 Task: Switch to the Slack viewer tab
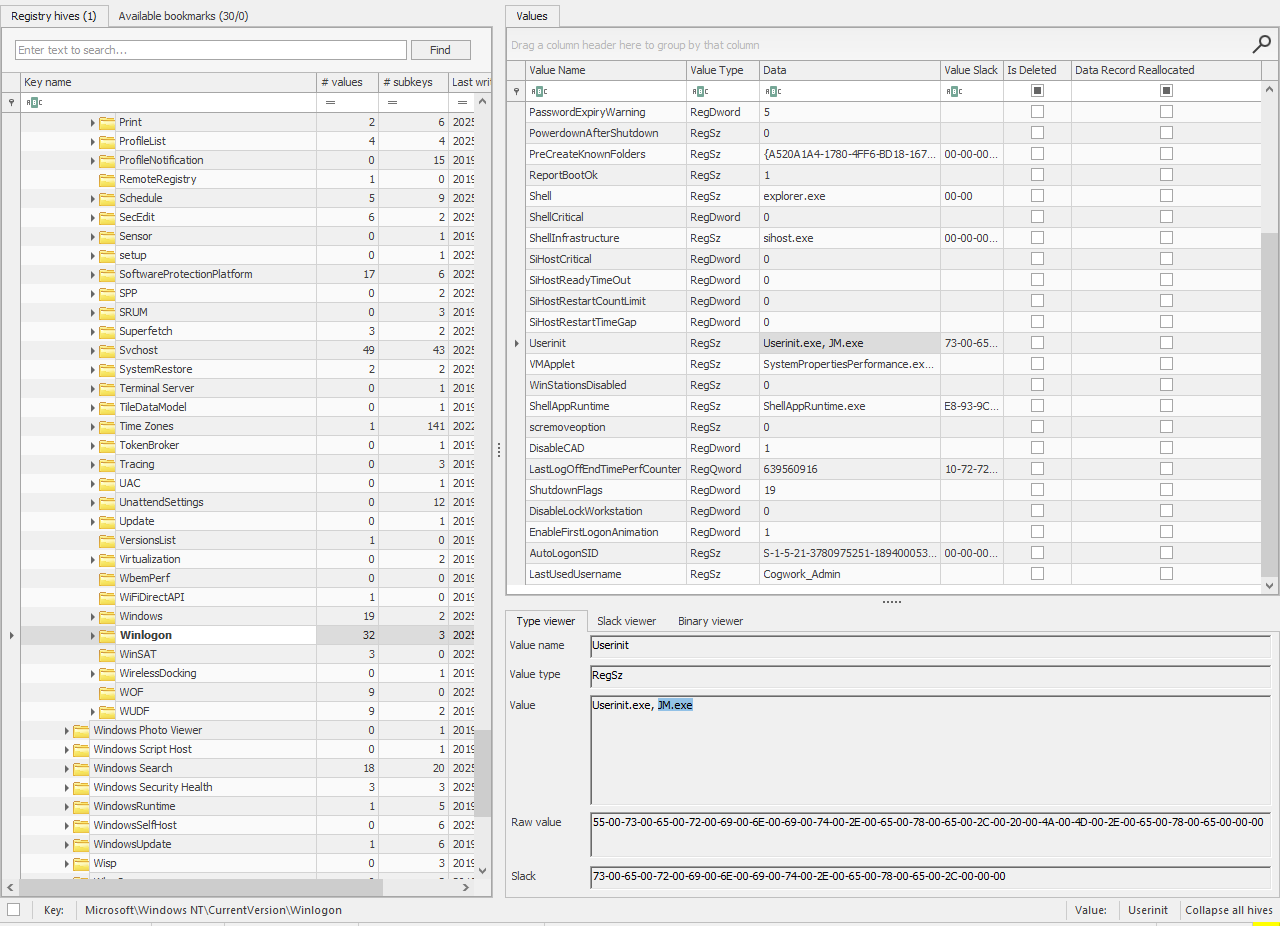pyautogui.click(x=626, y=621)
